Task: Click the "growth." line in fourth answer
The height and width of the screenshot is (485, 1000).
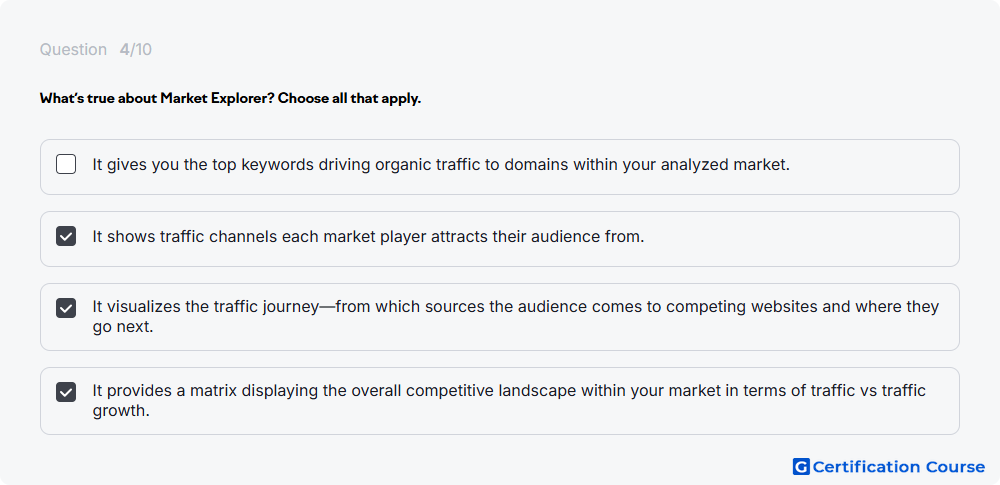Action: point(121,412)
